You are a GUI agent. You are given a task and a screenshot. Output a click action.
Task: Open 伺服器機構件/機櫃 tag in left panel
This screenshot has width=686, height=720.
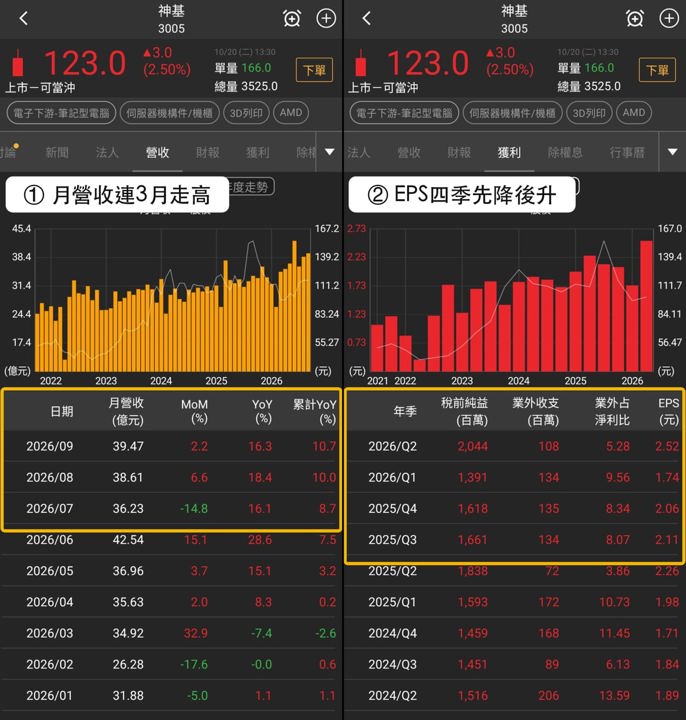point(169,113)
